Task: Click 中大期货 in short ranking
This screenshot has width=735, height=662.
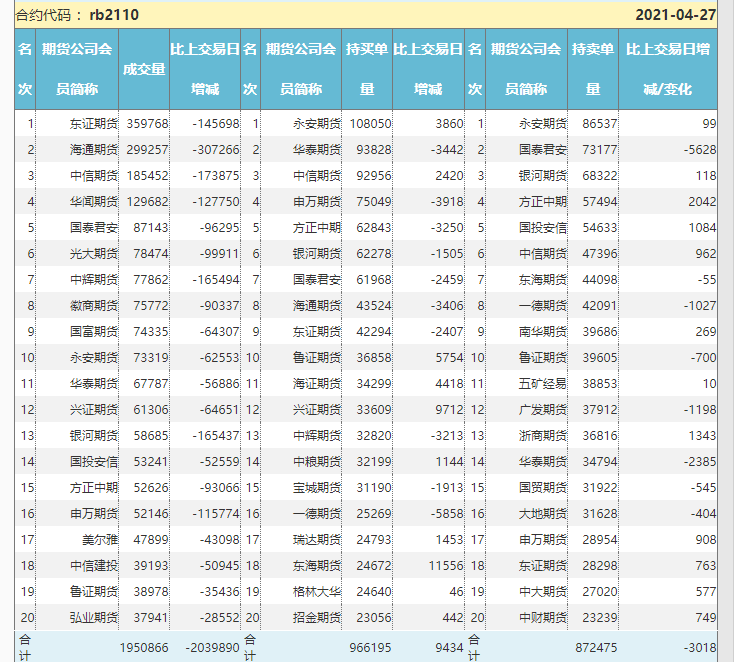Action: 543,592
